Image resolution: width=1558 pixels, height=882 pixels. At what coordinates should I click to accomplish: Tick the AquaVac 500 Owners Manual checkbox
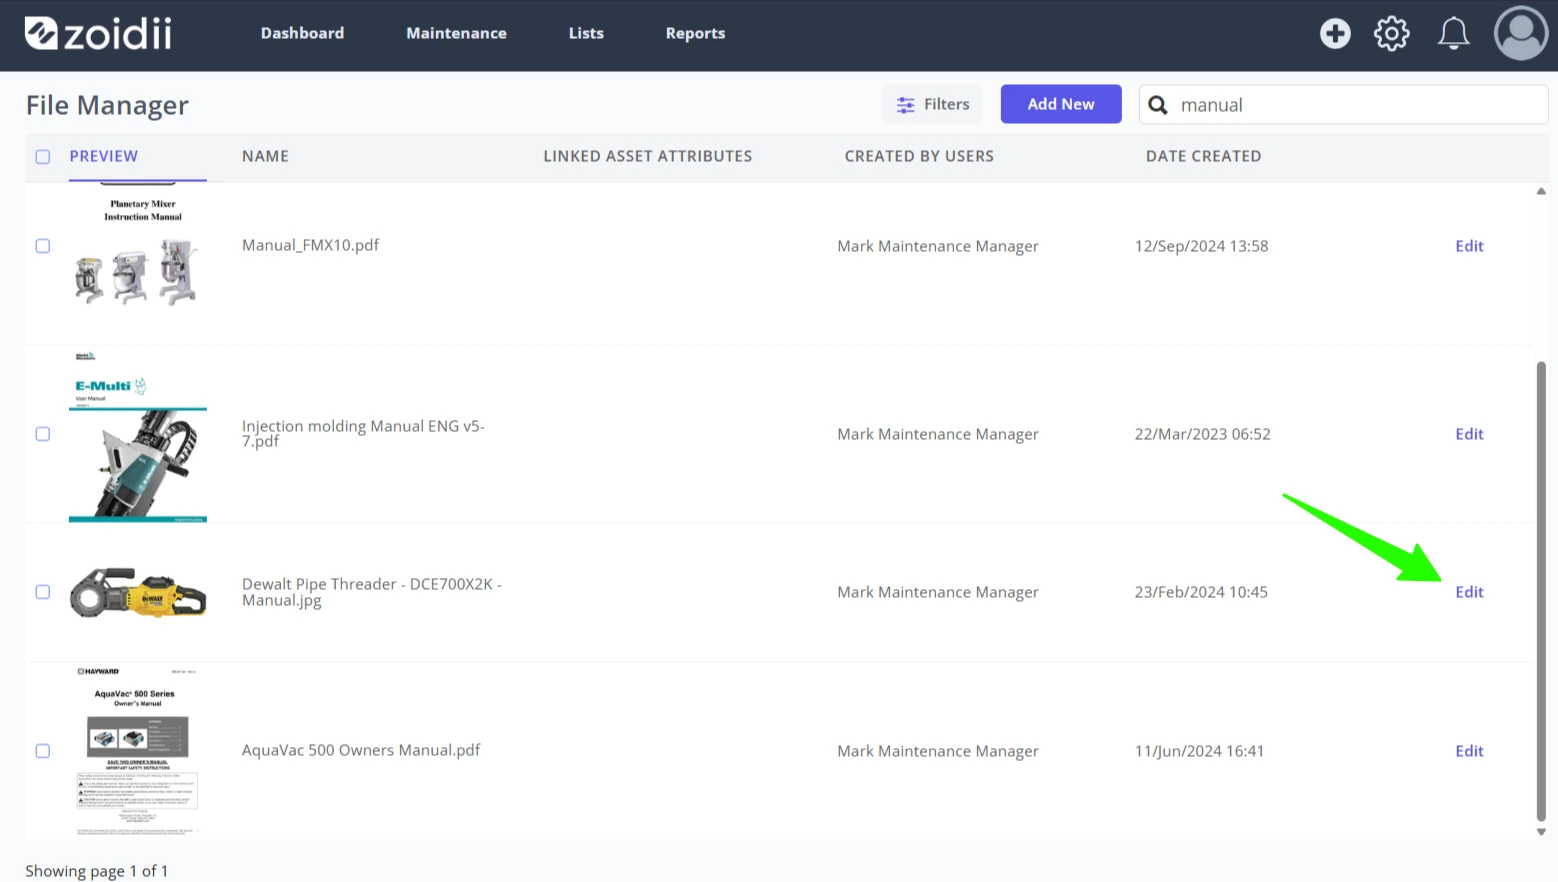(43, 751)
